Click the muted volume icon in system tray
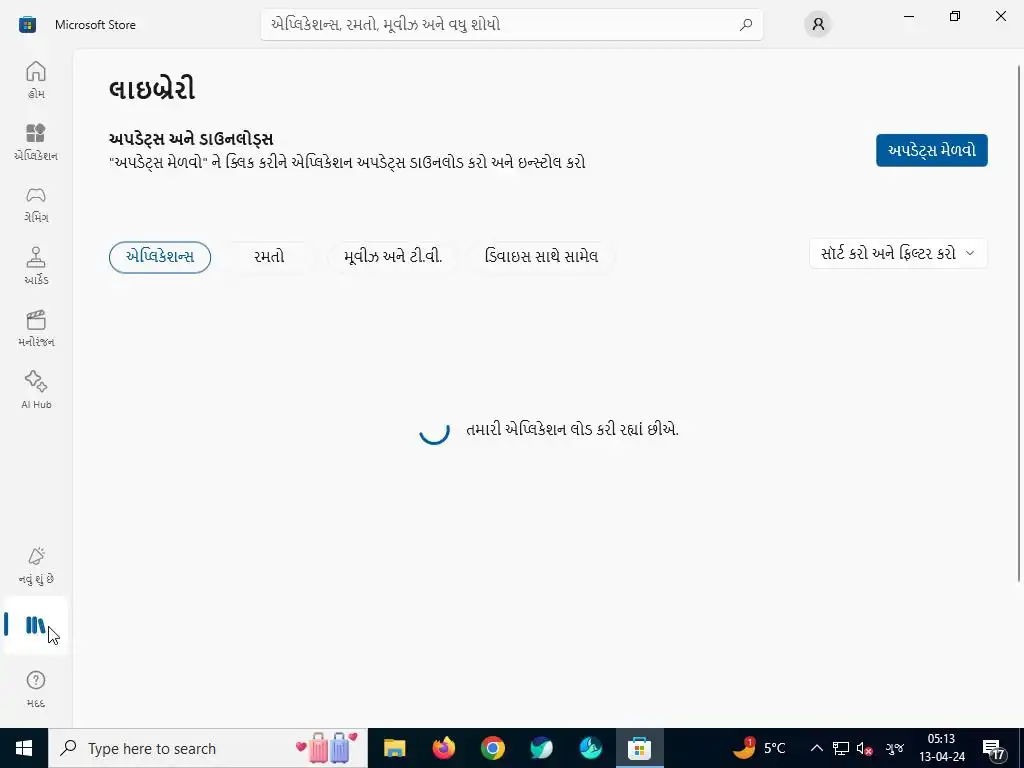1024x768 pixels. (865, 748)
